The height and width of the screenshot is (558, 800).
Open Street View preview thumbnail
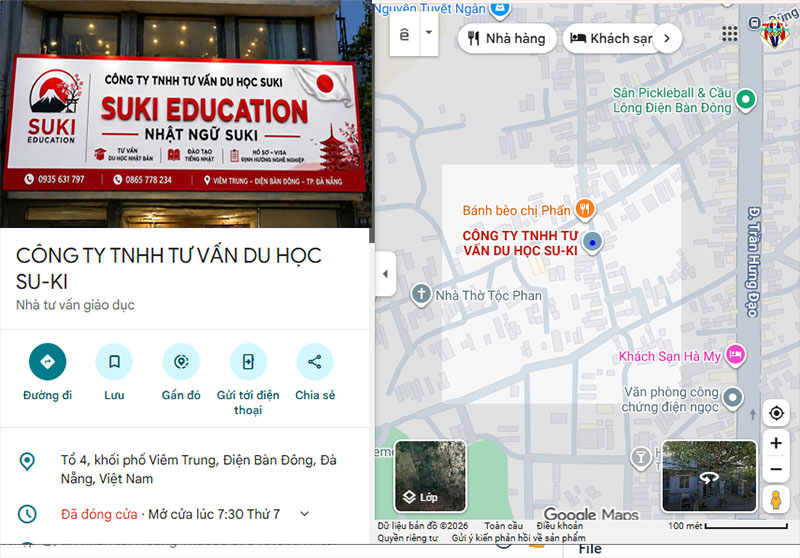tap(709, 476)
